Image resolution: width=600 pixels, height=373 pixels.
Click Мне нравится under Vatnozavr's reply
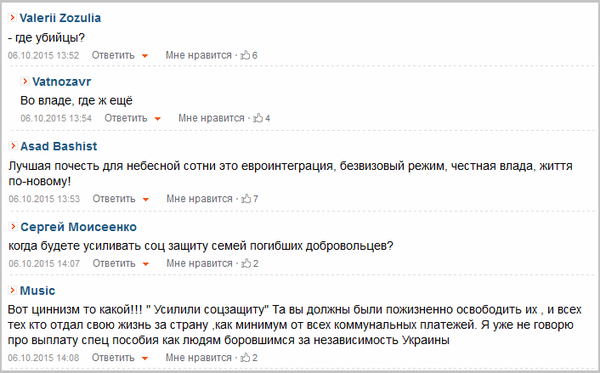211,118
